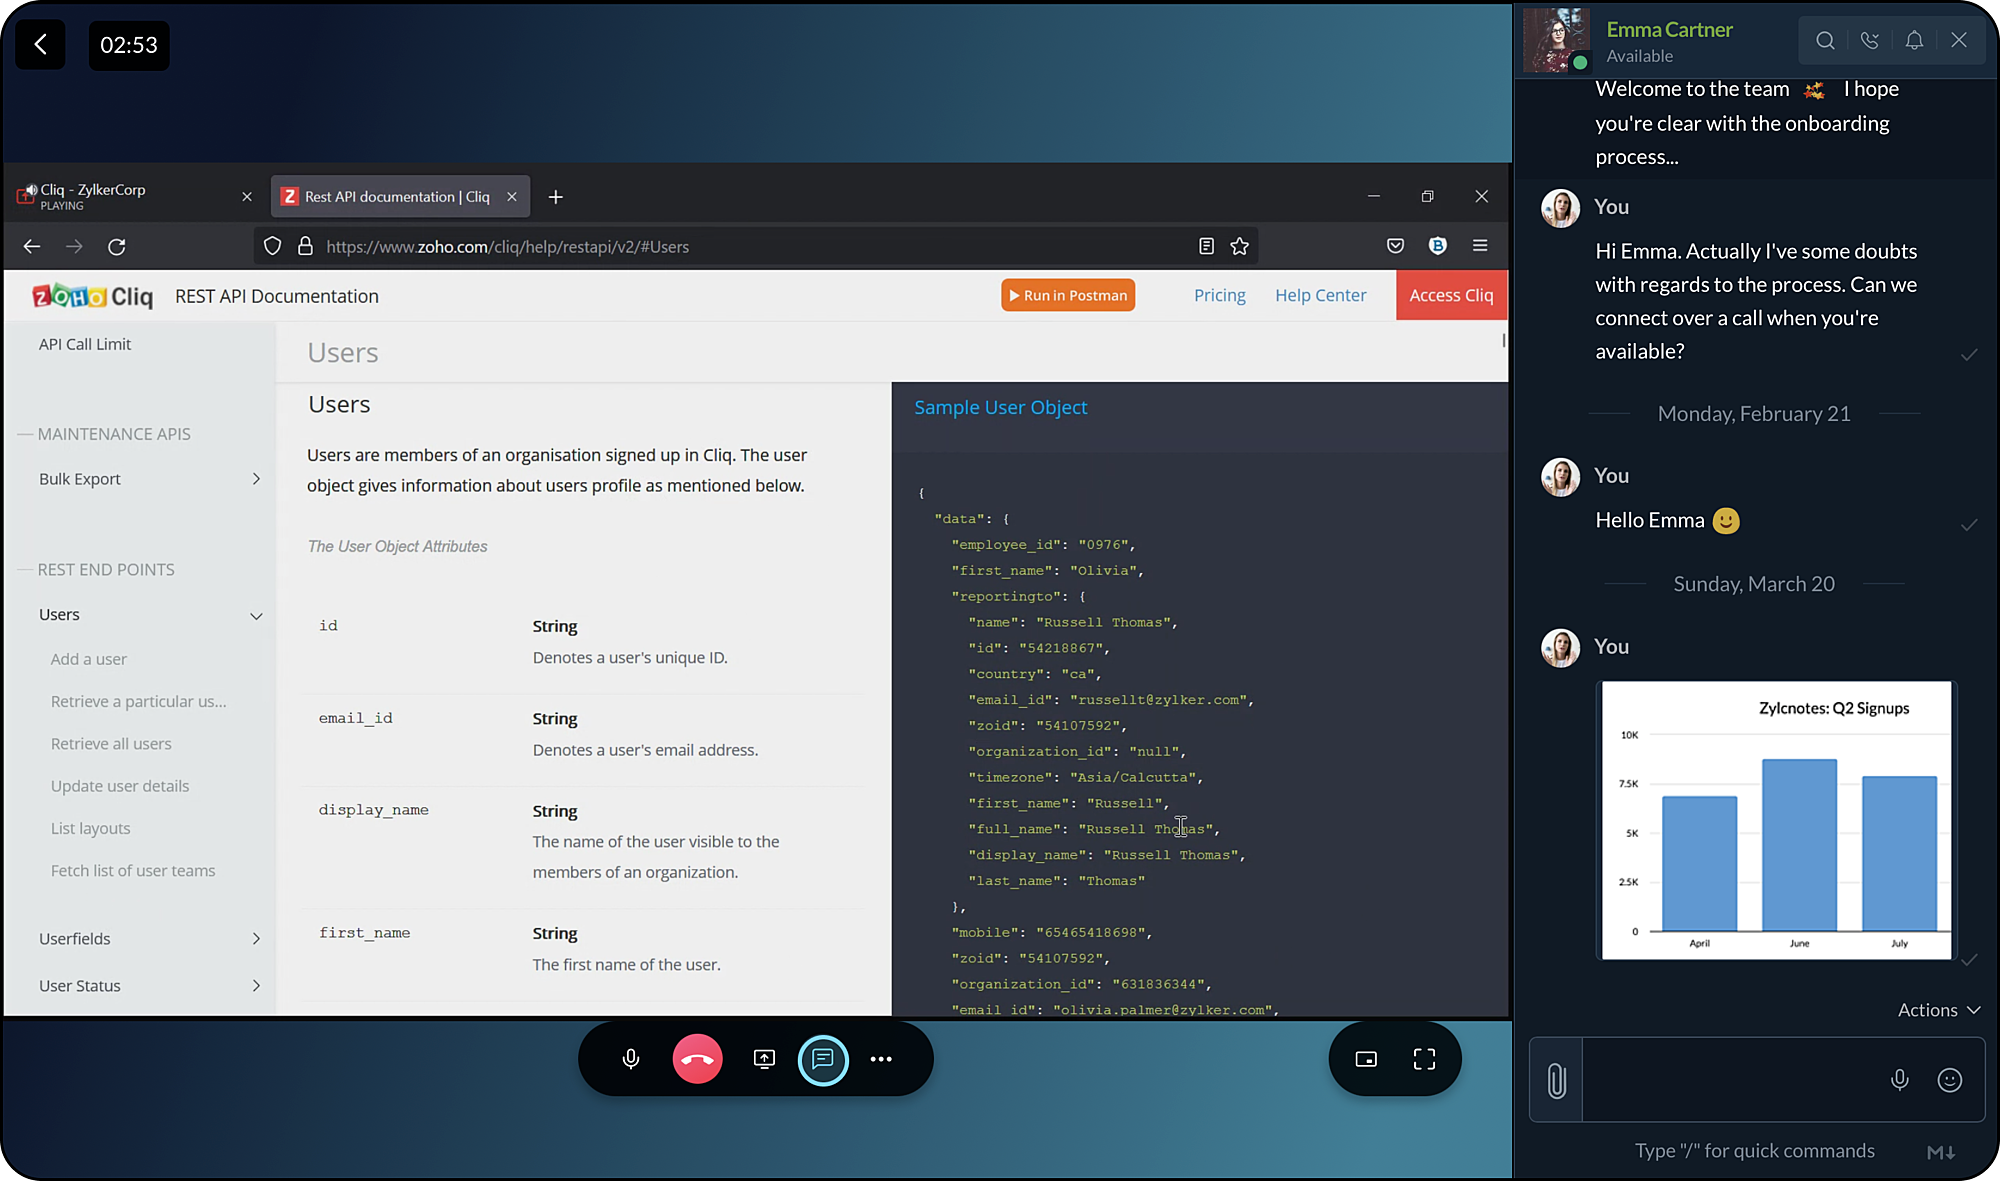Switch to picture-in-picture view
The image size is (2000, 1181).
(1366, 1059)
